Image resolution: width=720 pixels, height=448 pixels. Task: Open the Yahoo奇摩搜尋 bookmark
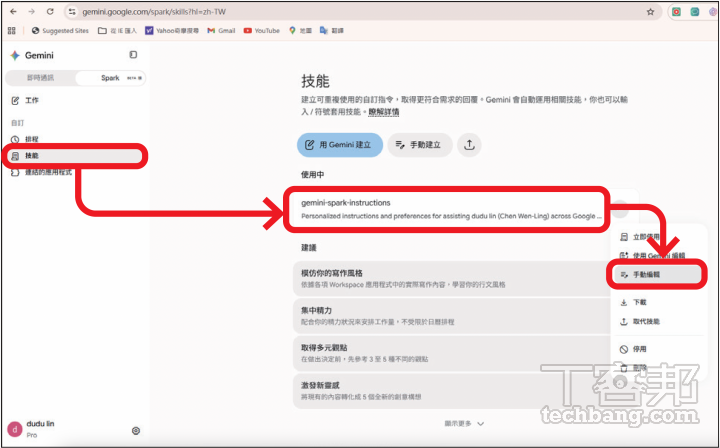172,30
